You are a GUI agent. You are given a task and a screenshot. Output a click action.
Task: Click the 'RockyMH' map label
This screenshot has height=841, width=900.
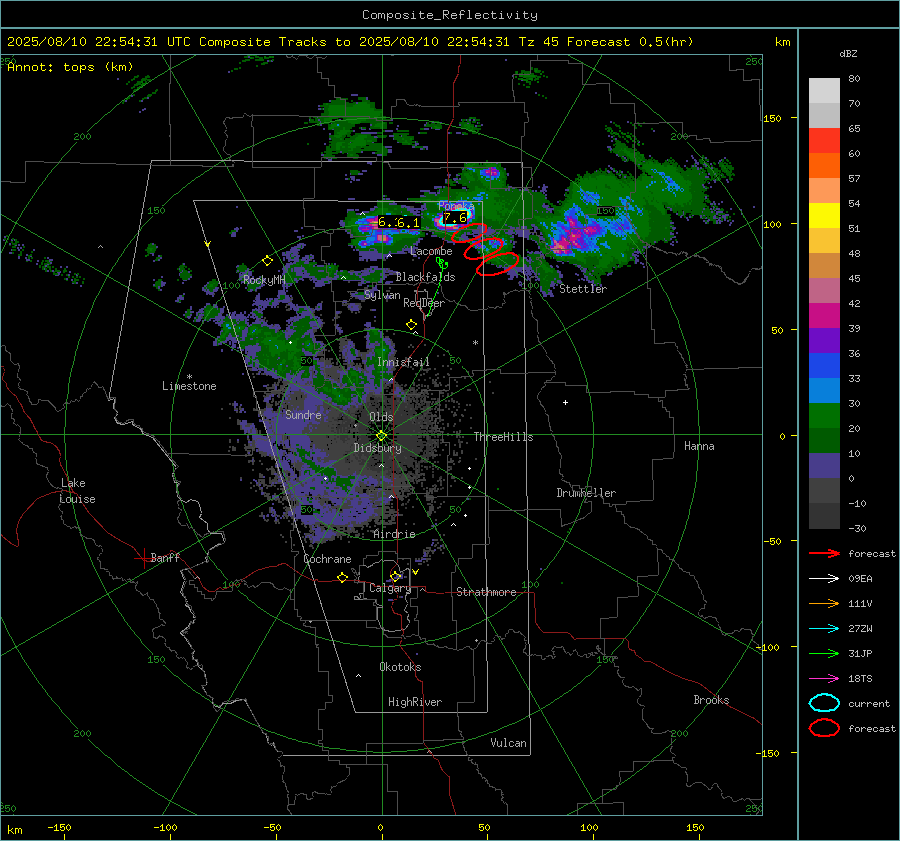click(x=264, y=280)
